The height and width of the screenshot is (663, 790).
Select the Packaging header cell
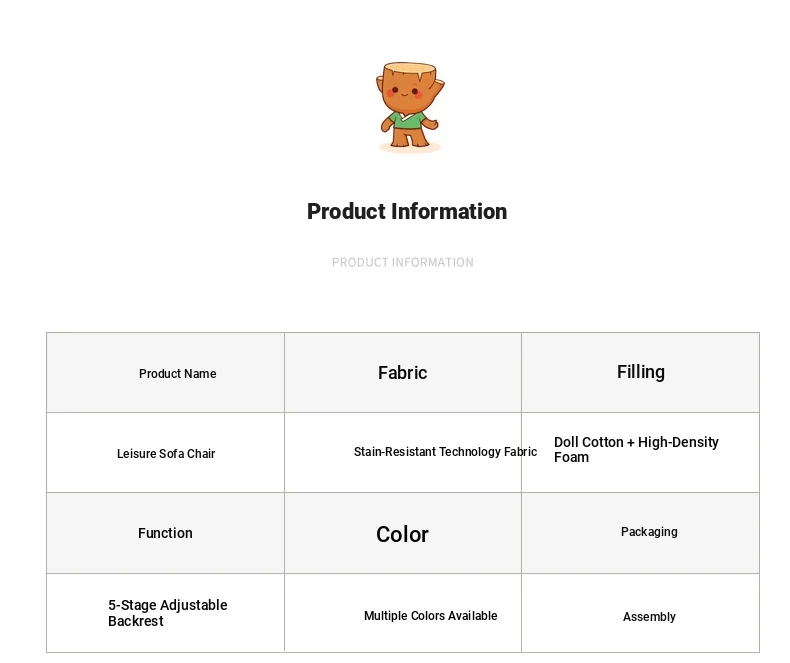click(649, 532)
